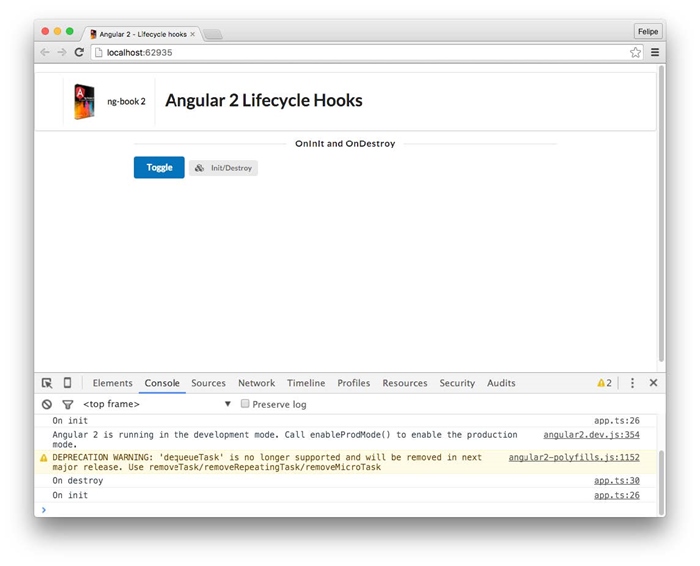700x566 pixels.
Task: Bookmark page with star icon
Action: point(635,52)
